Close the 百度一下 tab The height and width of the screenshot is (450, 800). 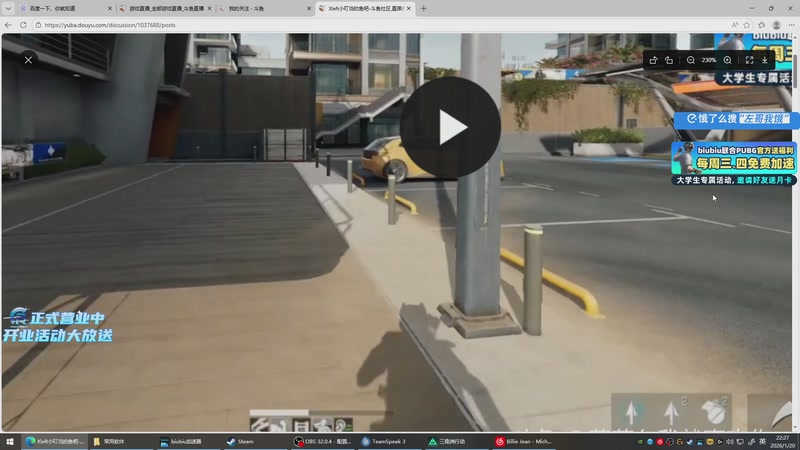[109, 8]
